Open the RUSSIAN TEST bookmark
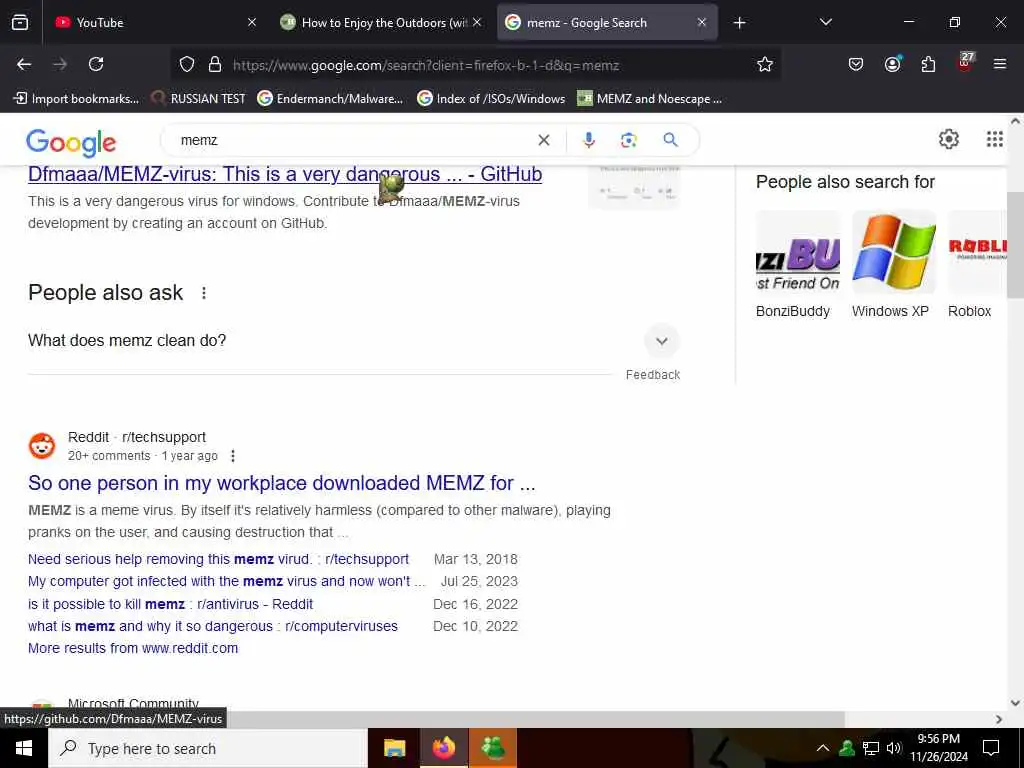The width and height of the screenshot is (1024, 768). tap(198, 99)
